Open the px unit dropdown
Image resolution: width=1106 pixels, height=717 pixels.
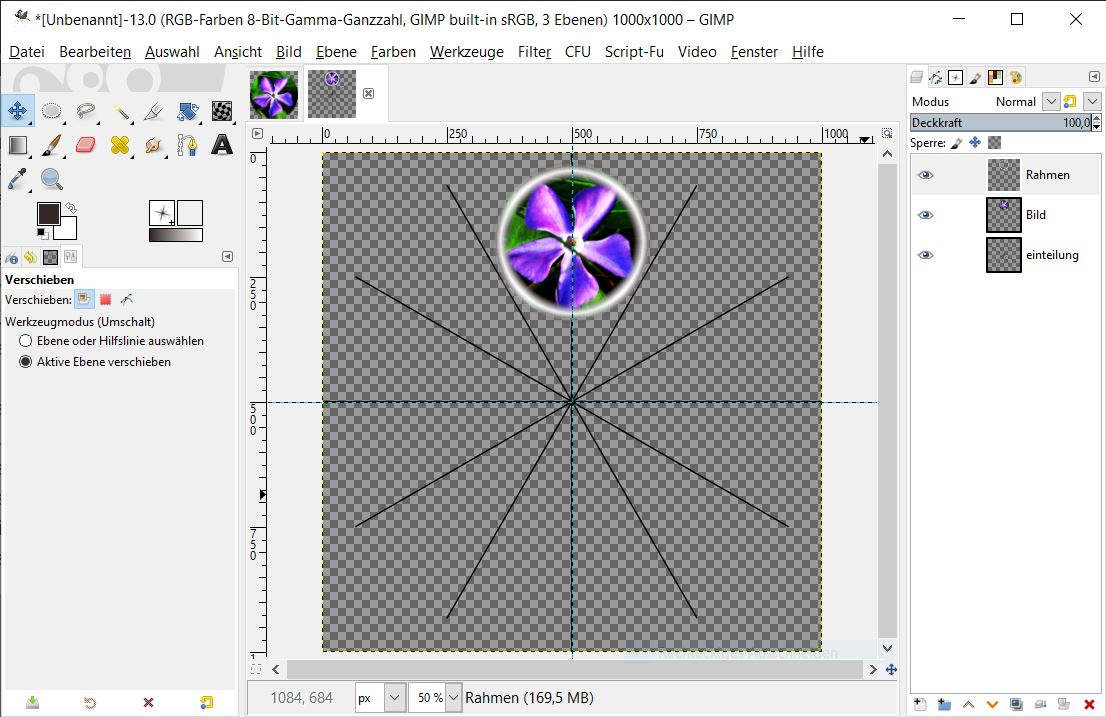coord(395,698)
